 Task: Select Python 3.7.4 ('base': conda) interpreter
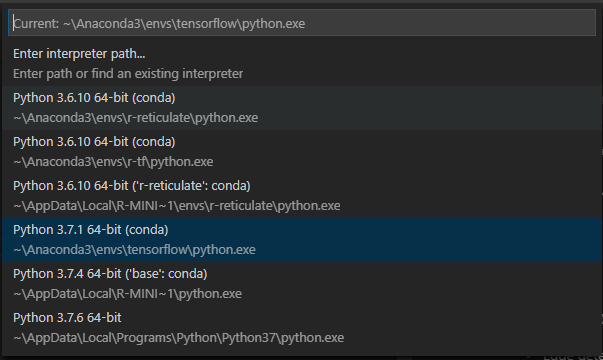302,284
